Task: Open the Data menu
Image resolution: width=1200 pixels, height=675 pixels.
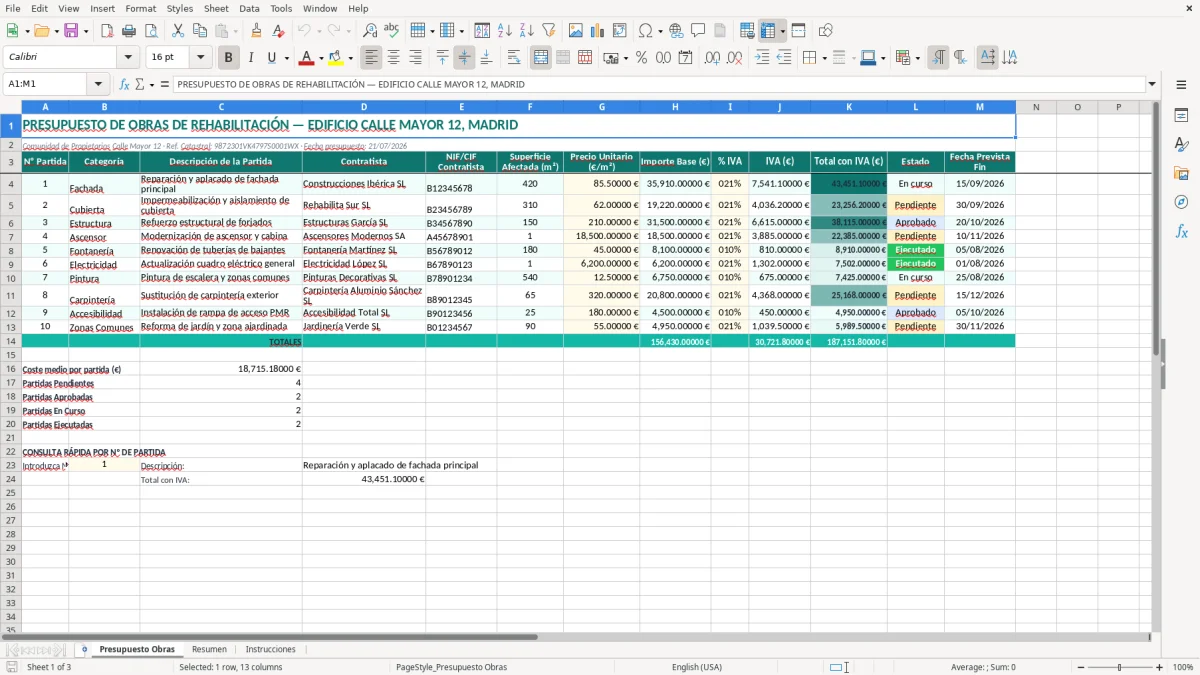Action: click(249, 8)
